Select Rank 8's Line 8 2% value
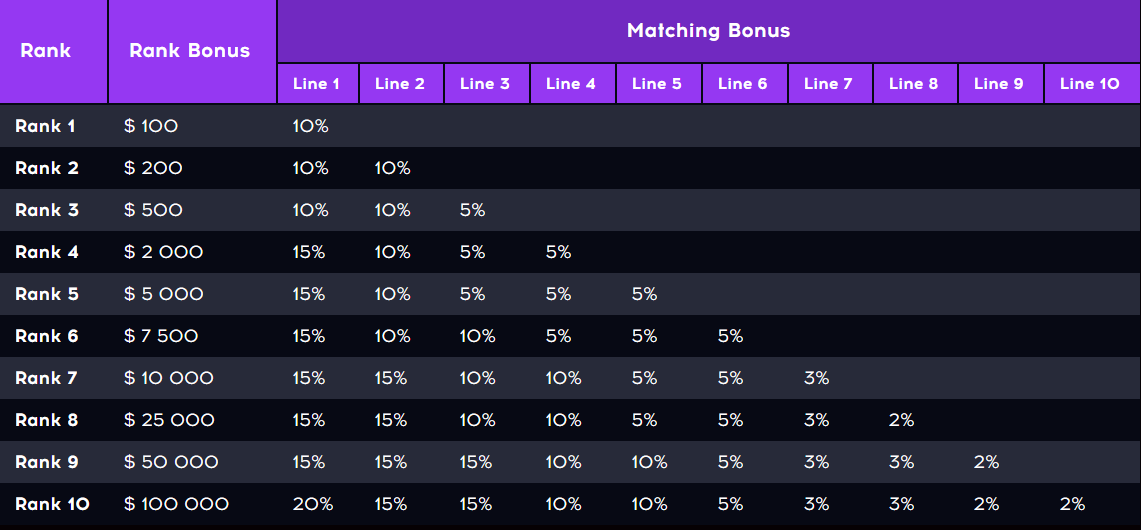Screen dimensions: 1141x530 click(902, 420)
